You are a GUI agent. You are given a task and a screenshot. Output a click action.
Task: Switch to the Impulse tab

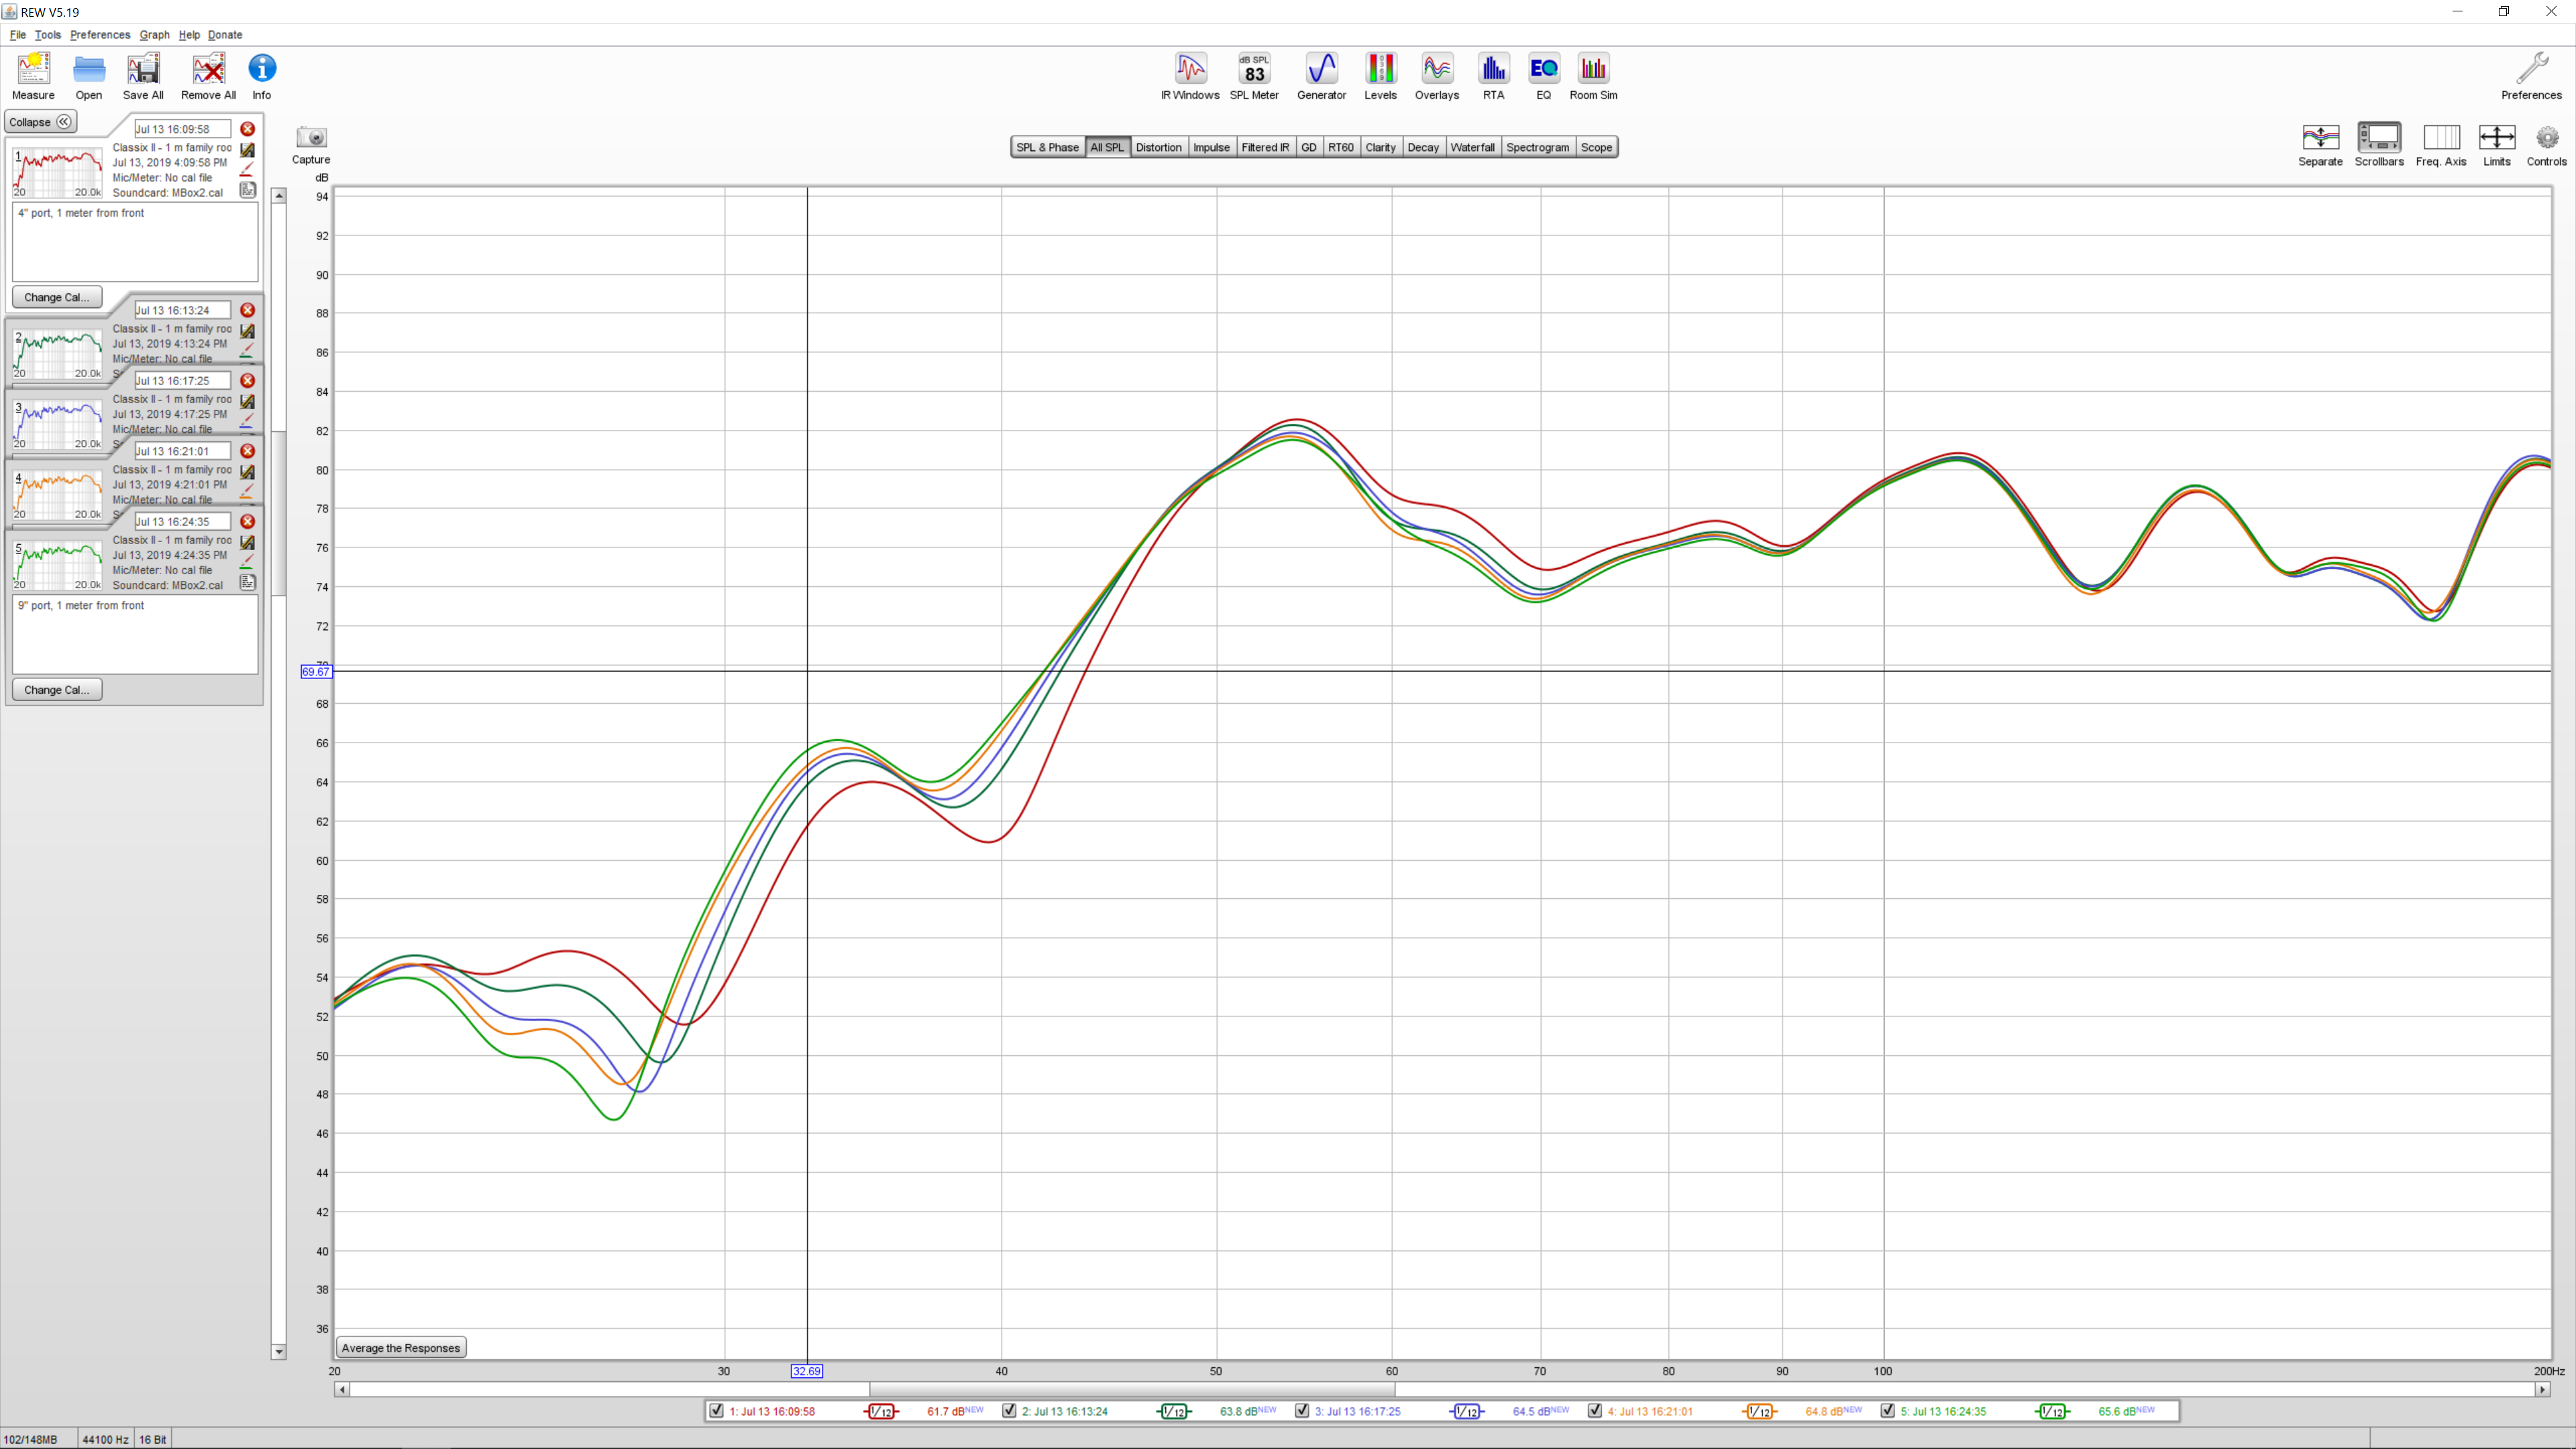tap(1211, 147)
